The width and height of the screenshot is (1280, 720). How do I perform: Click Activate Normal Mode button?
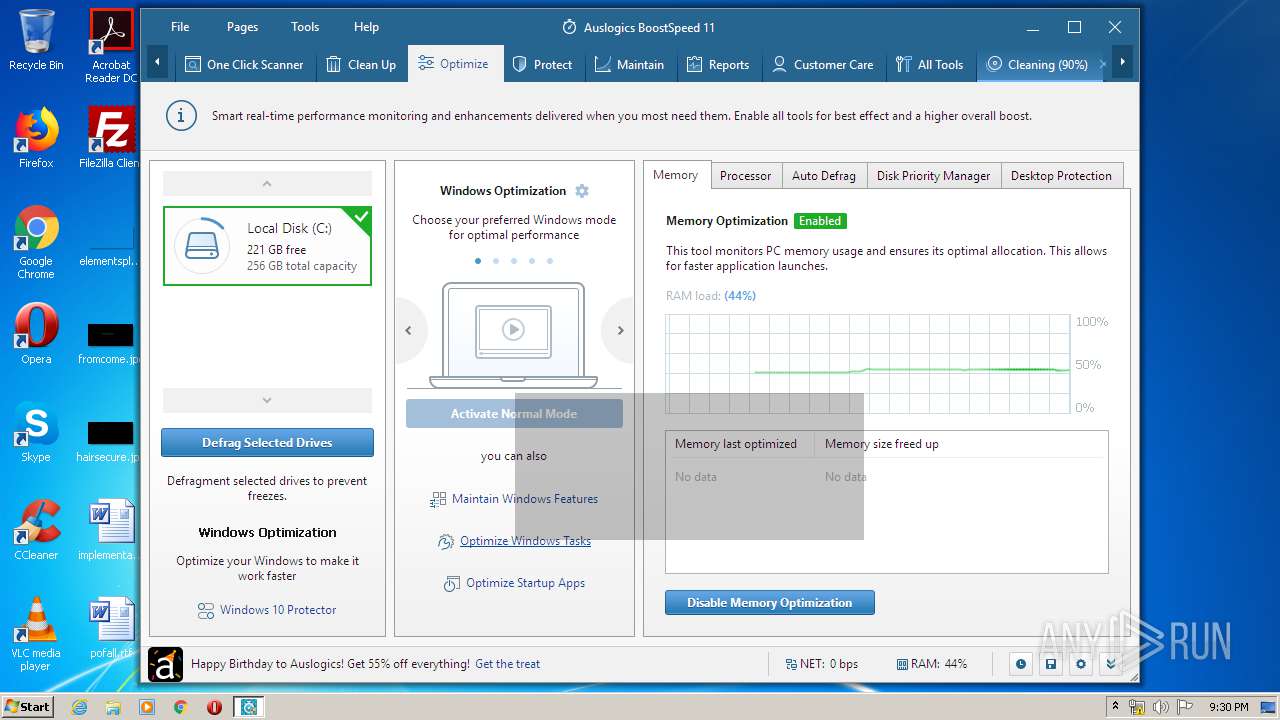514,413
